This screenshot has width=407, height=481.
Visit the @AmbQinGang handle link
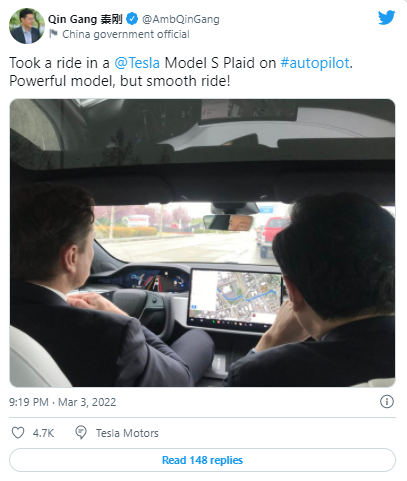pos(181,19)
